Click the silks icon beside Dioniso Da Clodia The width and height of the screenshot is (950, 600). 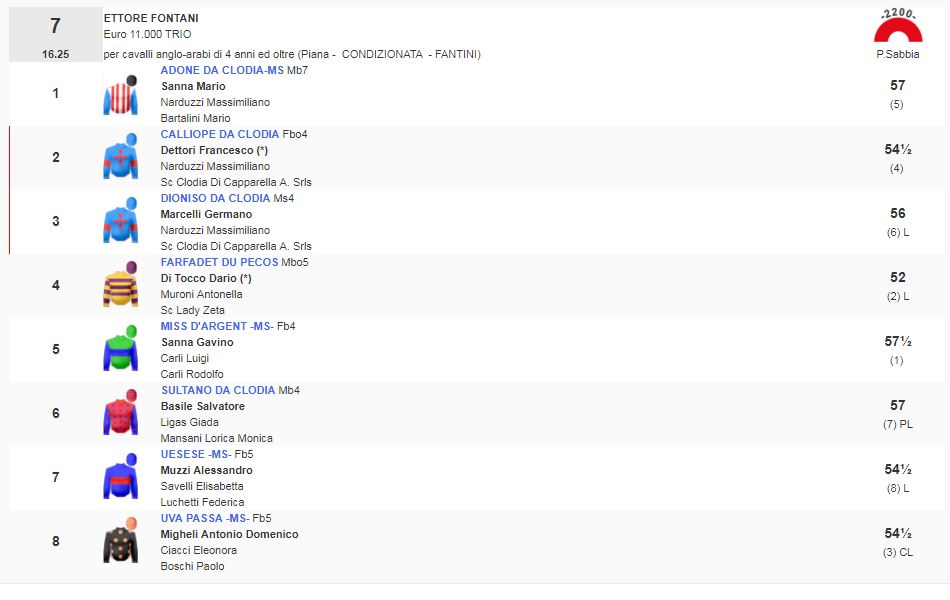click(120, 222)
